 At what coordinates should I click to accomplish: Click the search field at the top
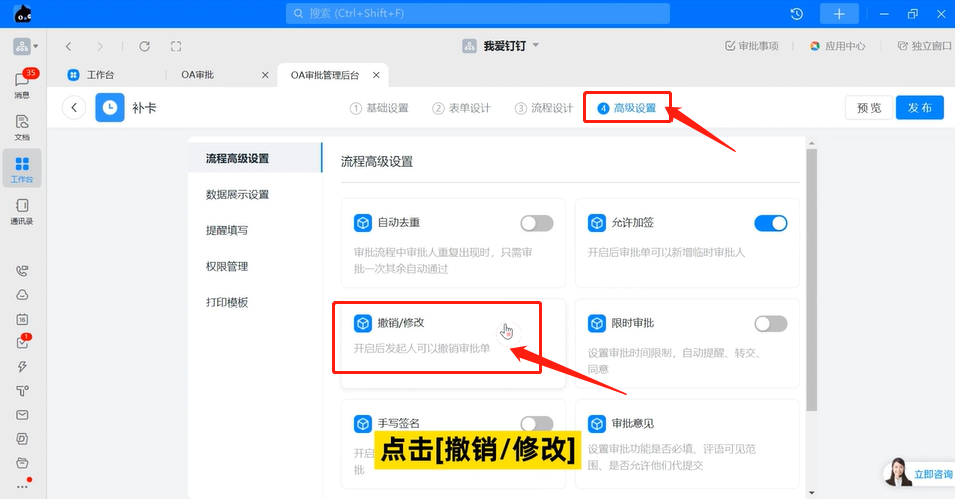tap(478, 13)
